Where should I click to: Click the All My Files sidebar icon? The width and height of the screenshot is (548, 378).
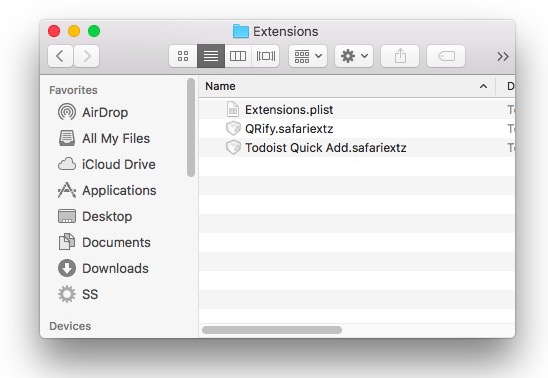click(x=67, y=138)
